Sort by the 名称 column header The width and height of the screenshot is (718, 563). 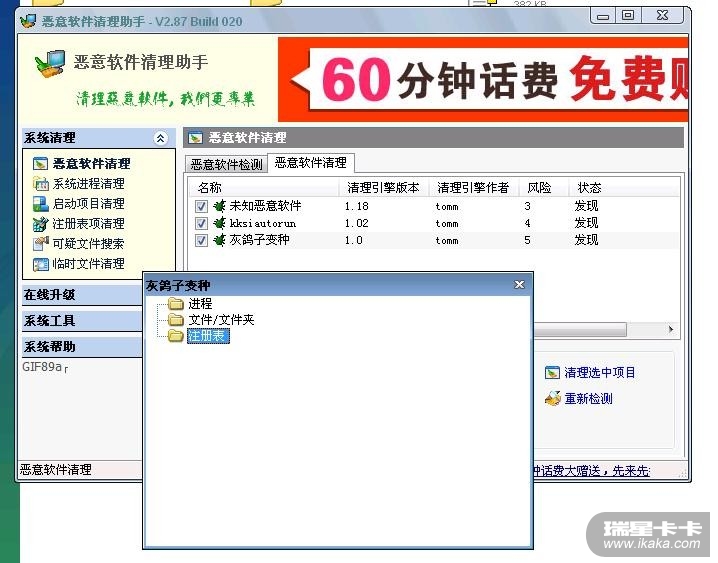click(263, 188)
